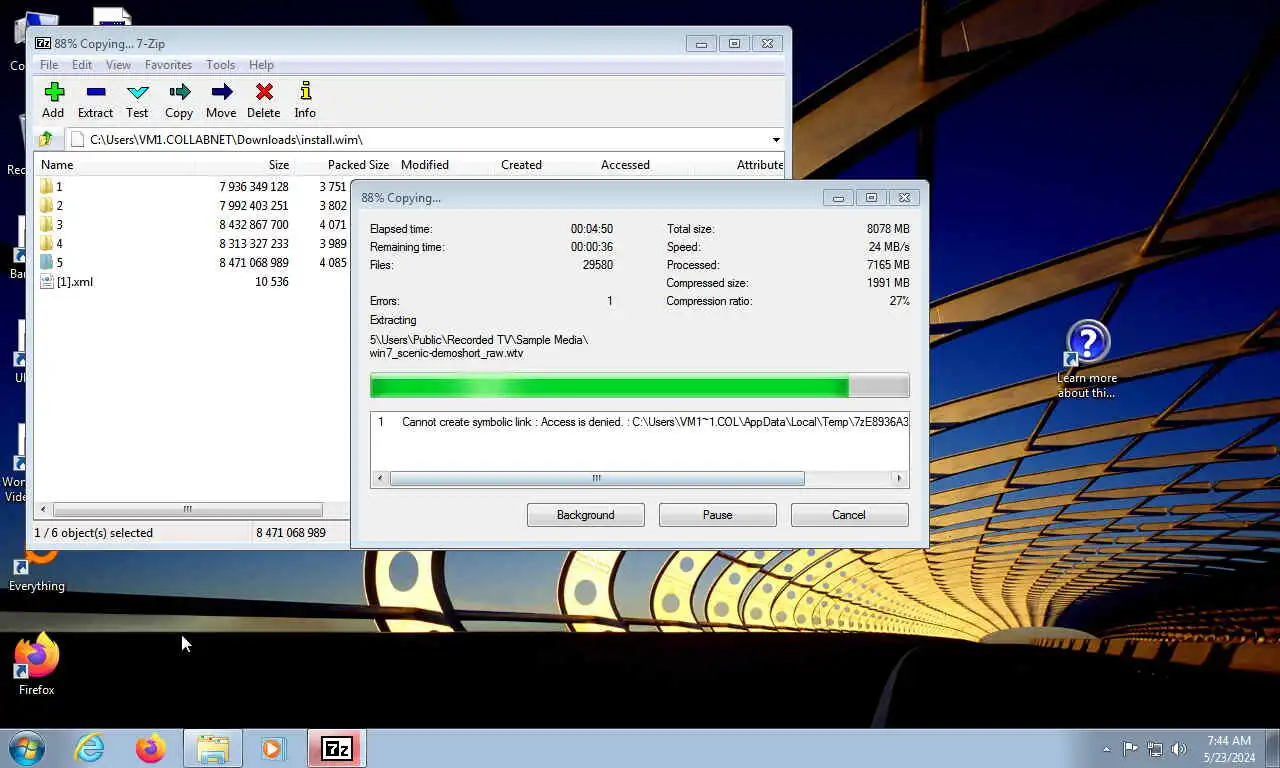Screen dimensions: 1280x768
Task: Open the Firefox desktop shortcut
Action: pyautogui.click(x=37, y=664)
